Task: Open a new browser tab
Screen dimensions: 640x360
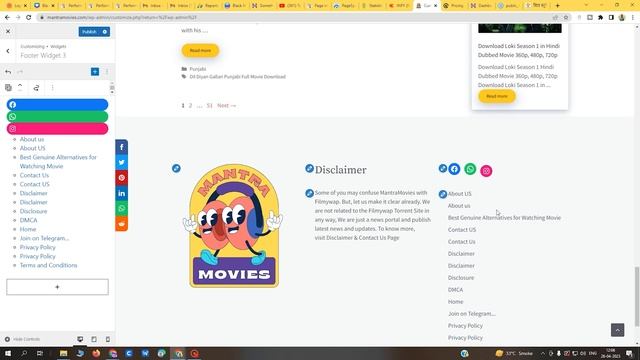Action: click(558, 6)
